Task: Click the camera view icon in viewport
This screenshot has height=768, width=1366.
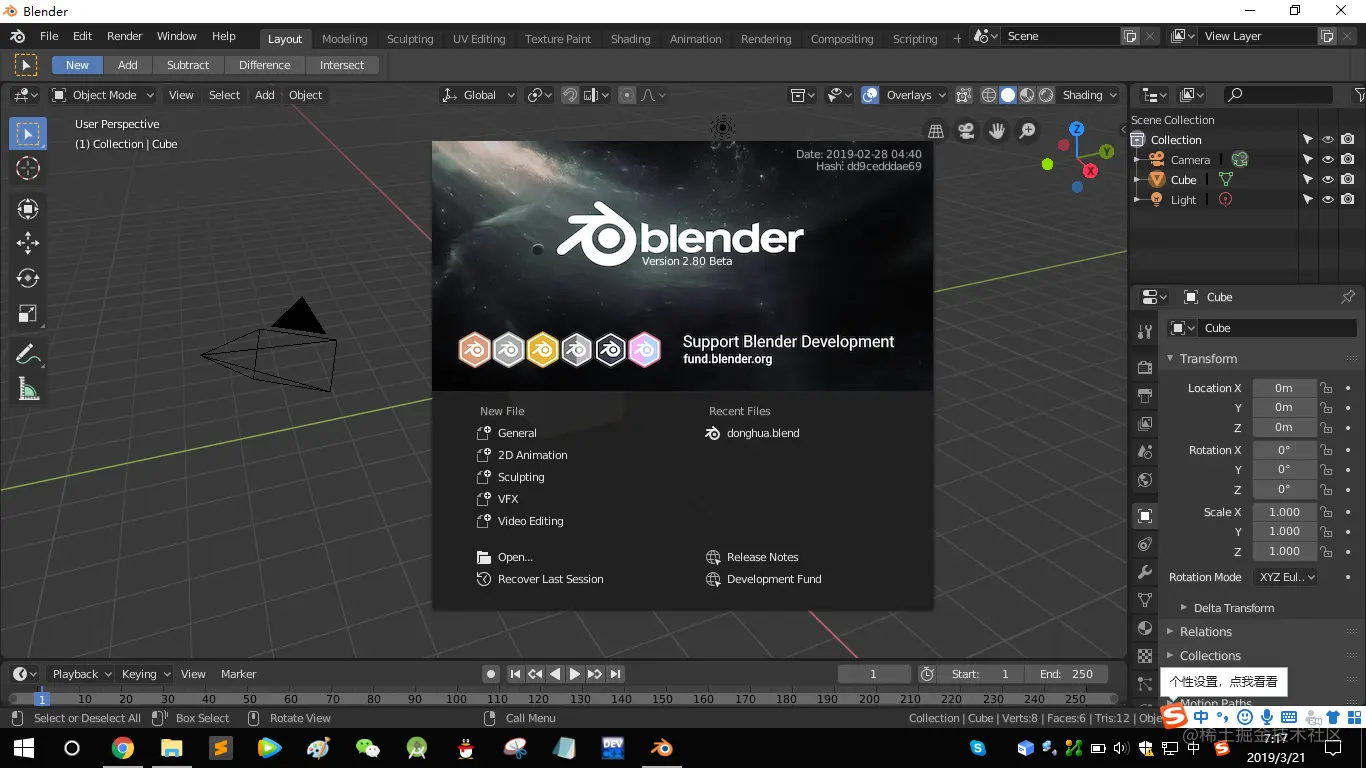Action: click(966, 131)
